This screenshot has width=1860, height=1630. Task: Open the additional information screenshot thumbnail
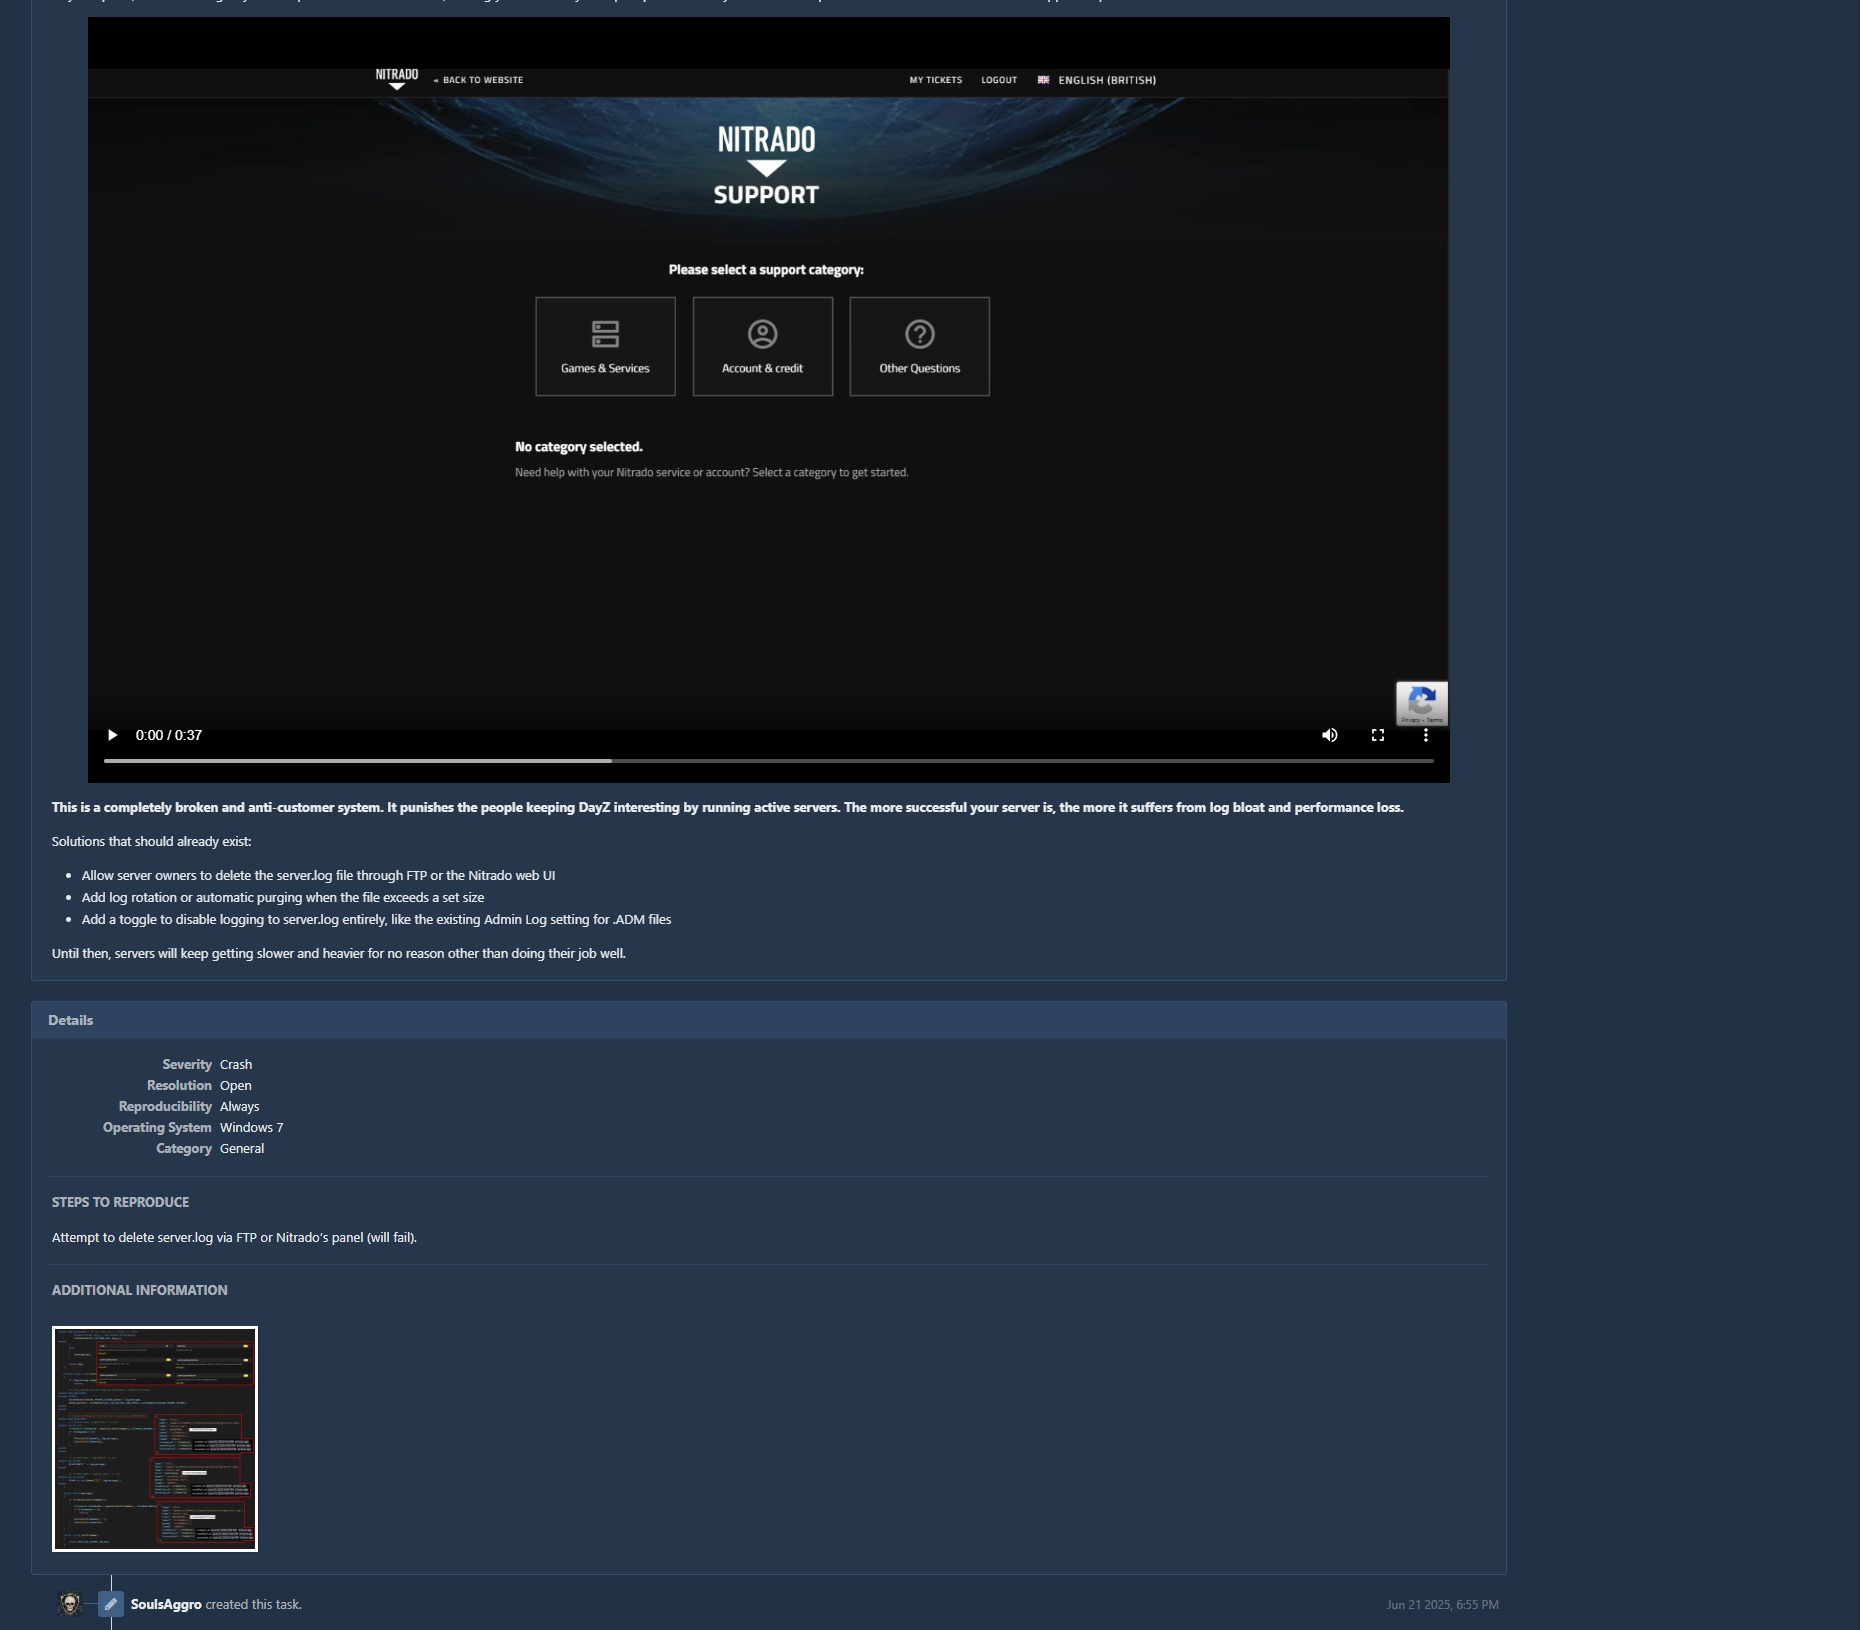click(x=155, y=1439)
